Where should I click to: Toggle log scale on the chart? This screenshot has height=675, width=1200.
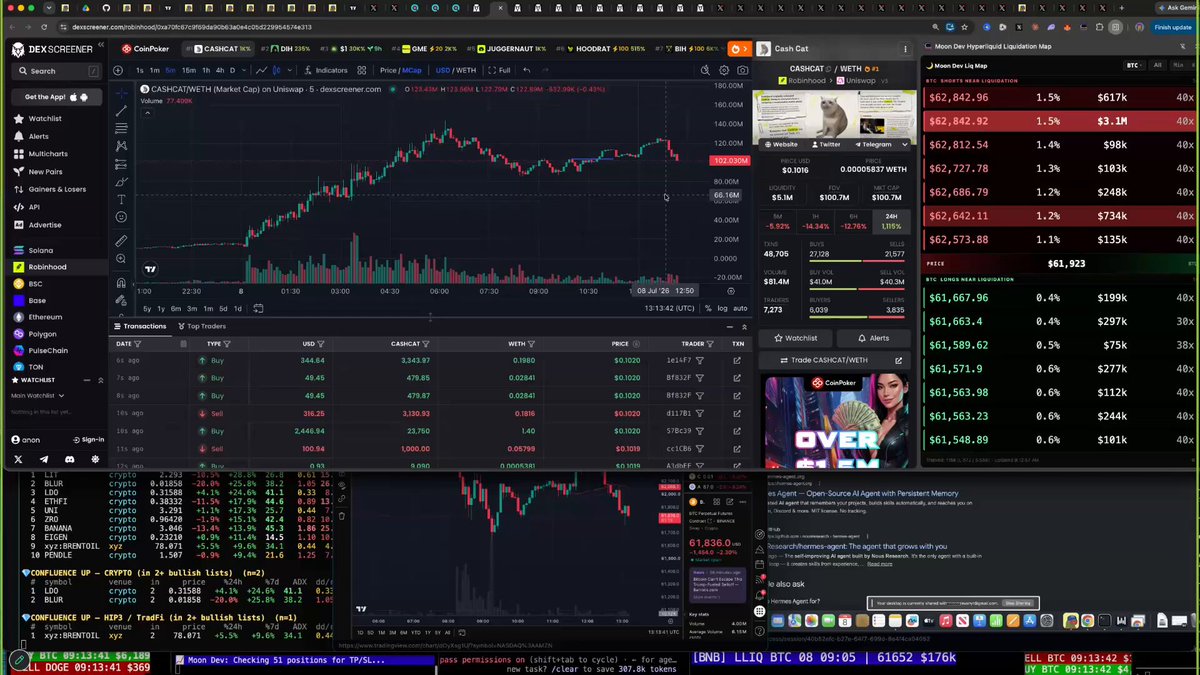click(x=722, y=308)
